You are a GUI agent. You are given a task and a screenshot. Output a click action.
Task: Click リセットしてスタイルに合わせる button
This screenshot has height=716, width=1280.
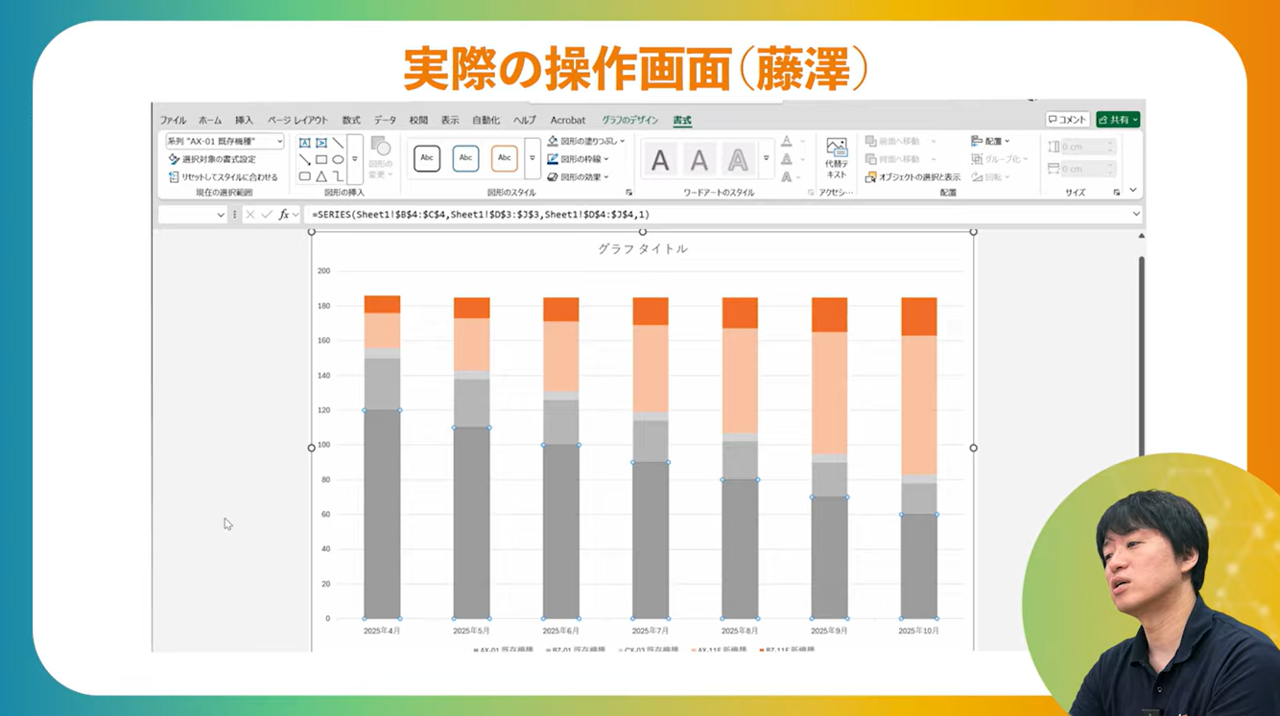pyautogui.click(x=222, y=177)
